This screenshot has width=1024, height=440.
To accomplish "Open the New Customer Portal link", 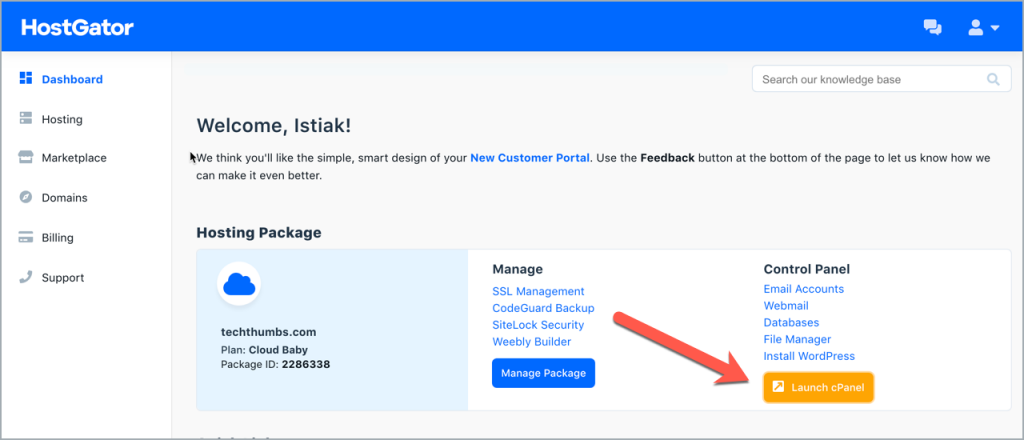I will click(x=530, y=158).
